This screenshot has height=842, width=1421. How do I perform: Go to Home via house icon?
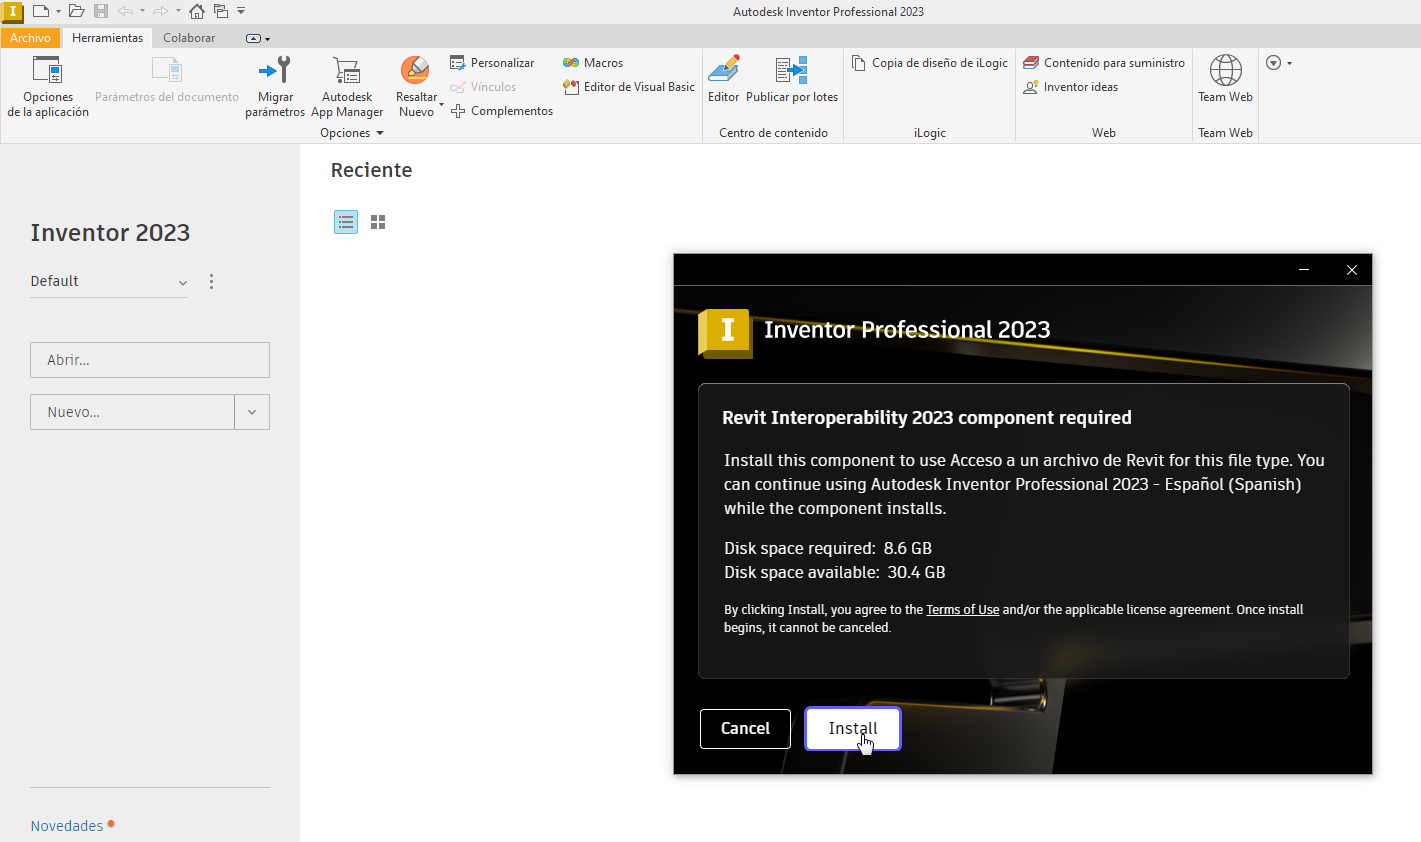(x=197, y=12)
